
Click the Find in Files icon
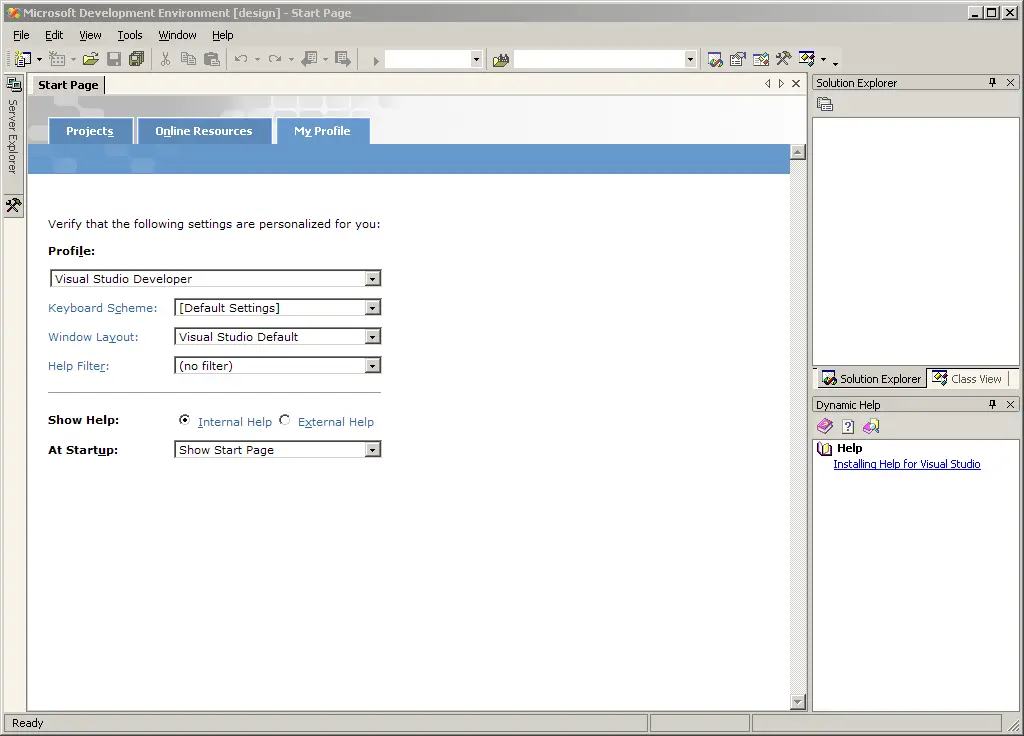[x=501, y=60]
